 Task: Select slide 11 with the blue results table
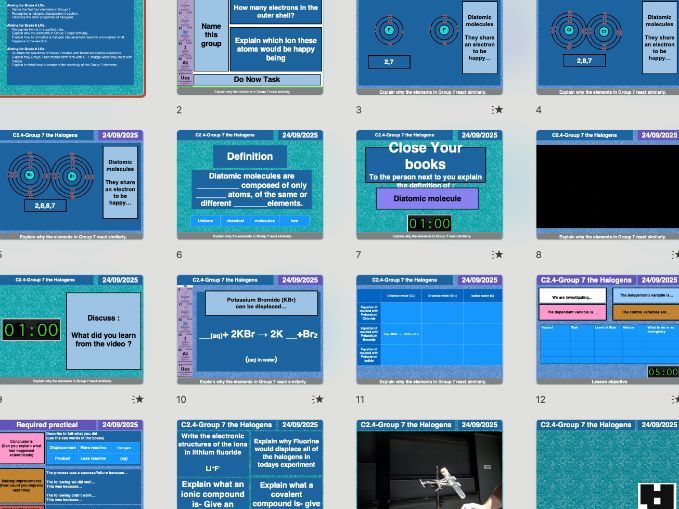(429, 329)
